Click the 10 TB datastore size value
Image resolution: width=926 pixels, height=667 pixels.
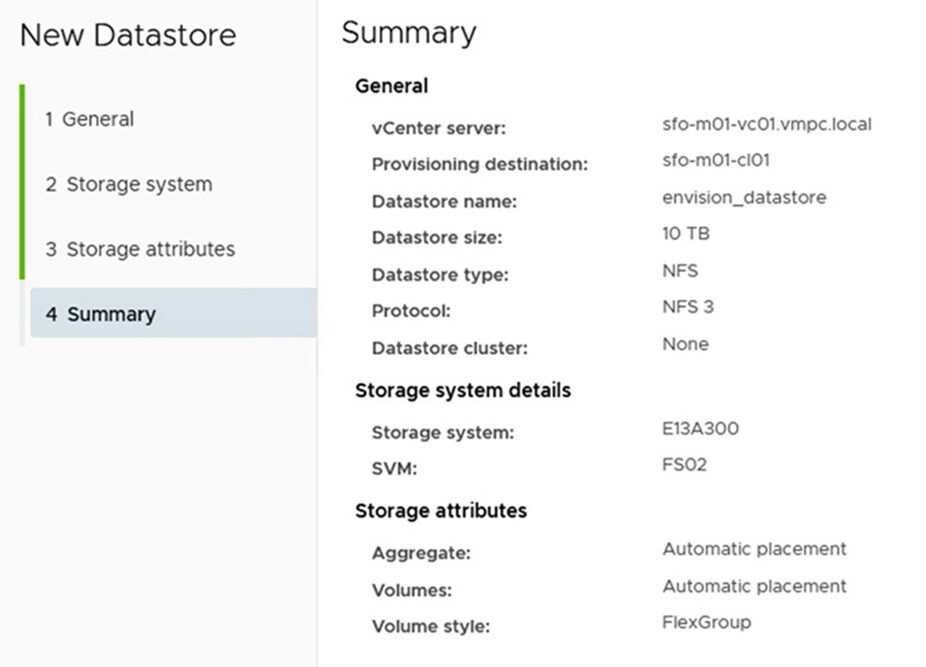point(685,234)
